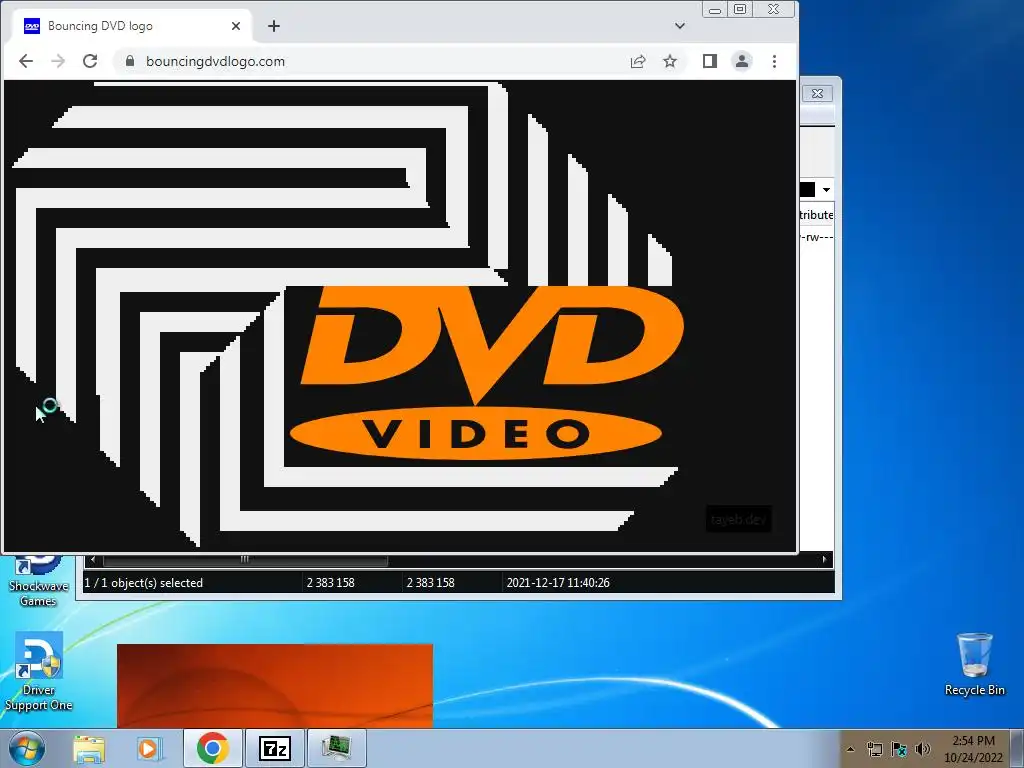Share this page icon in address bar

pos(638,61)
